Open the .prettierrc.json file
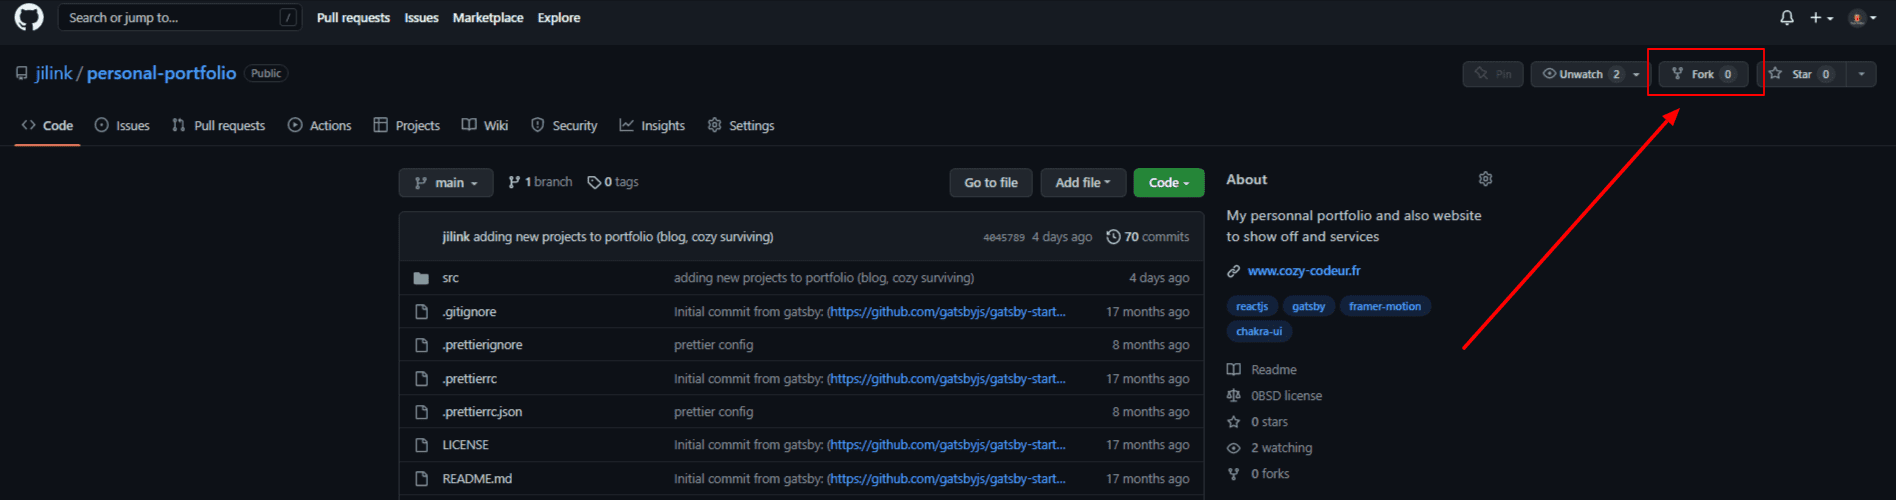1896x500 pixels. pos(482,412)
